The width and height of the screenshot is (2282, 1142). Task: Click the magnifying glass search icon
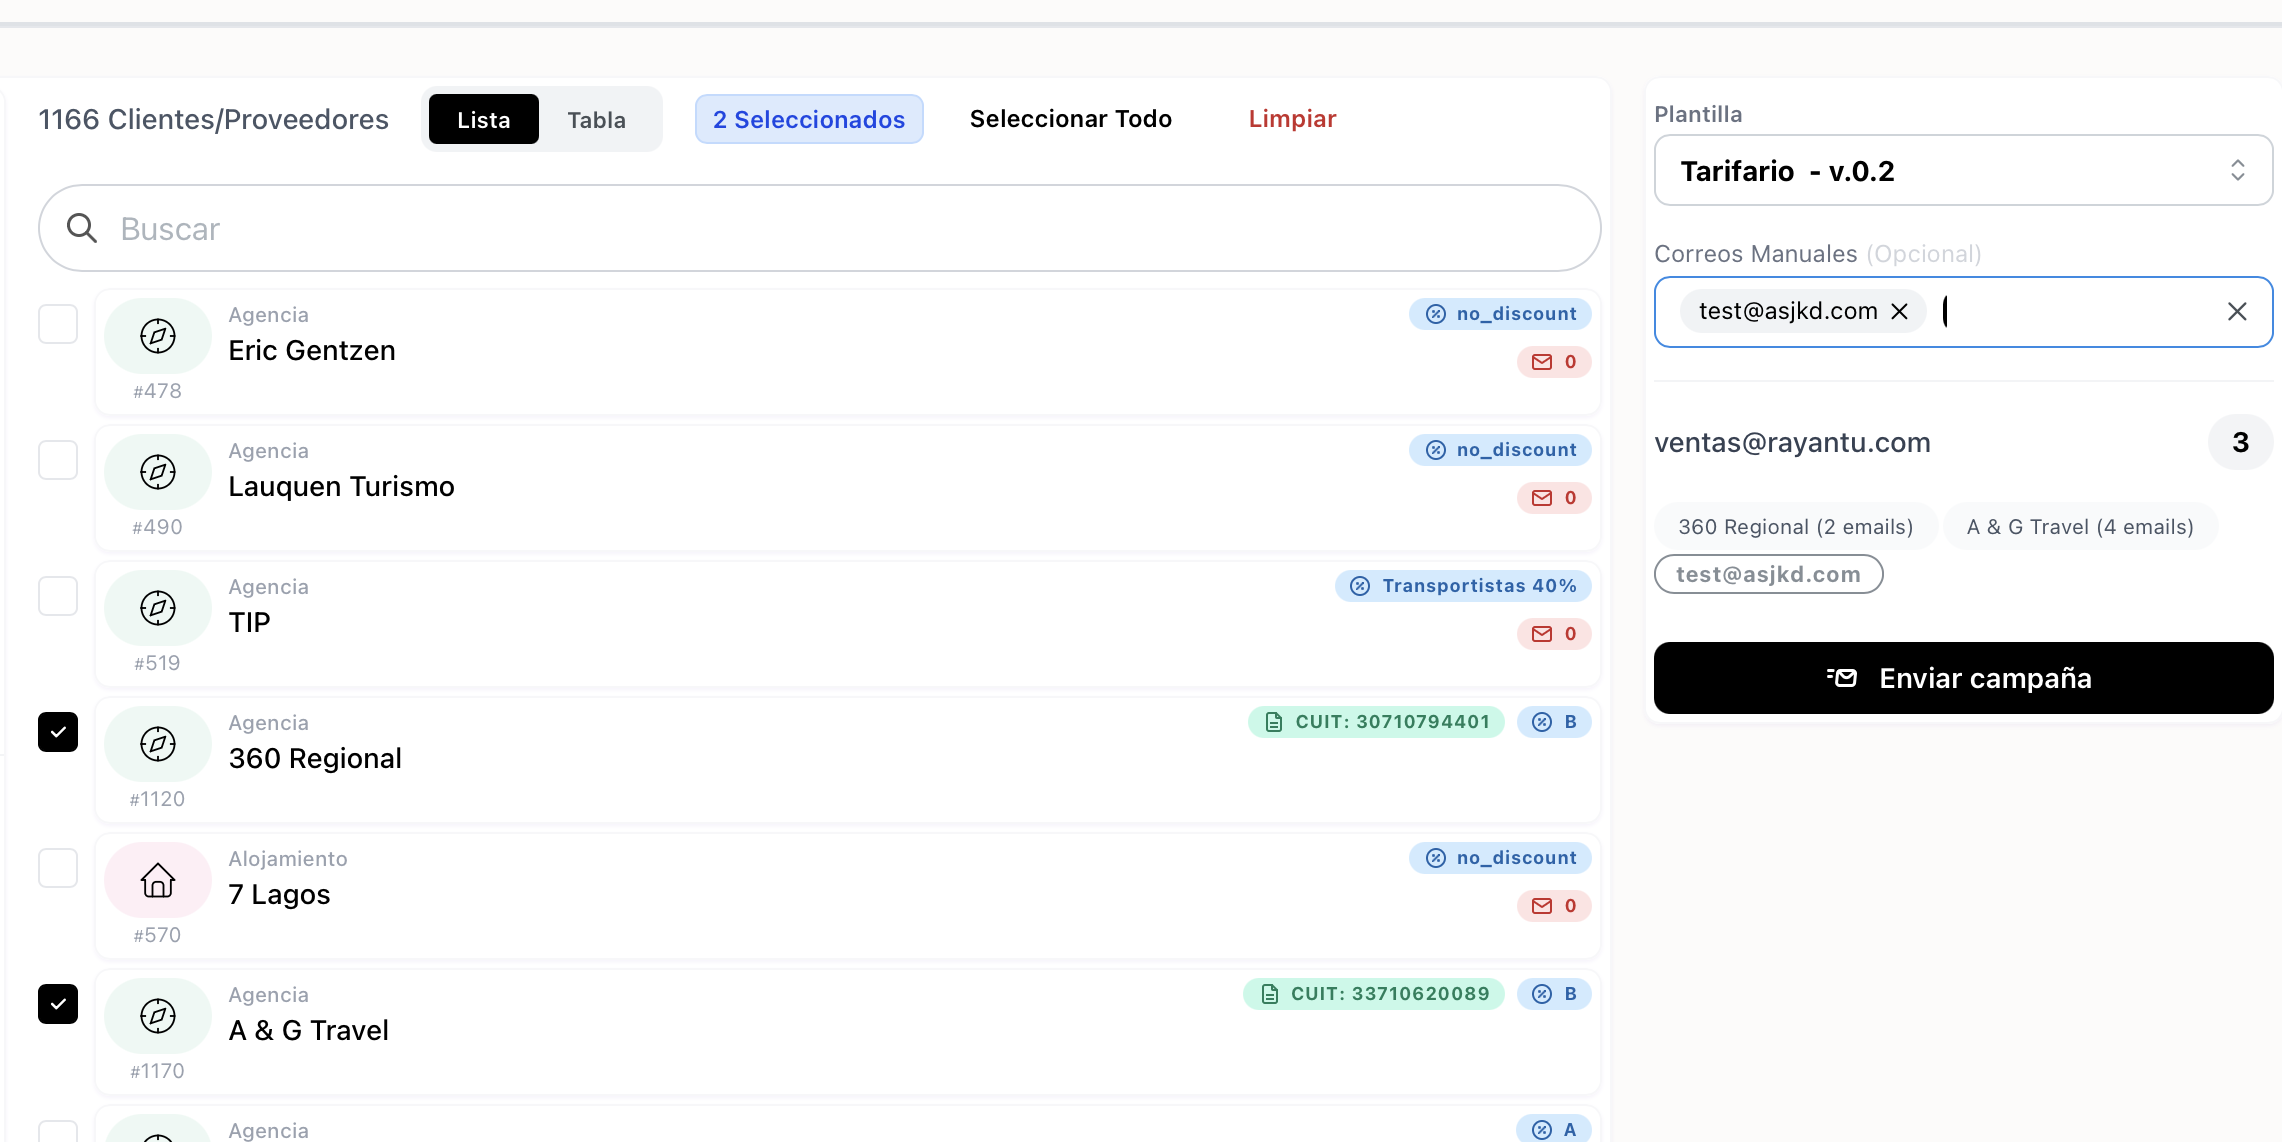coord(82,228)
